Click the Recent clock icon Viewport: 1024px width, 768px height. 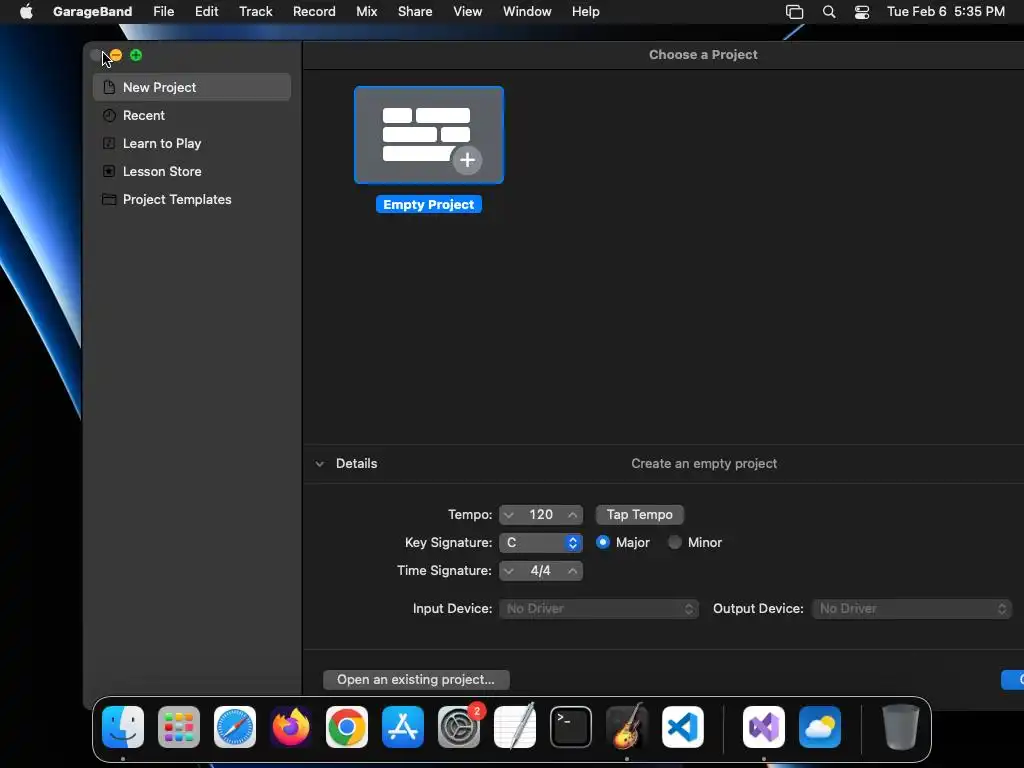click(x=109, y=116)
